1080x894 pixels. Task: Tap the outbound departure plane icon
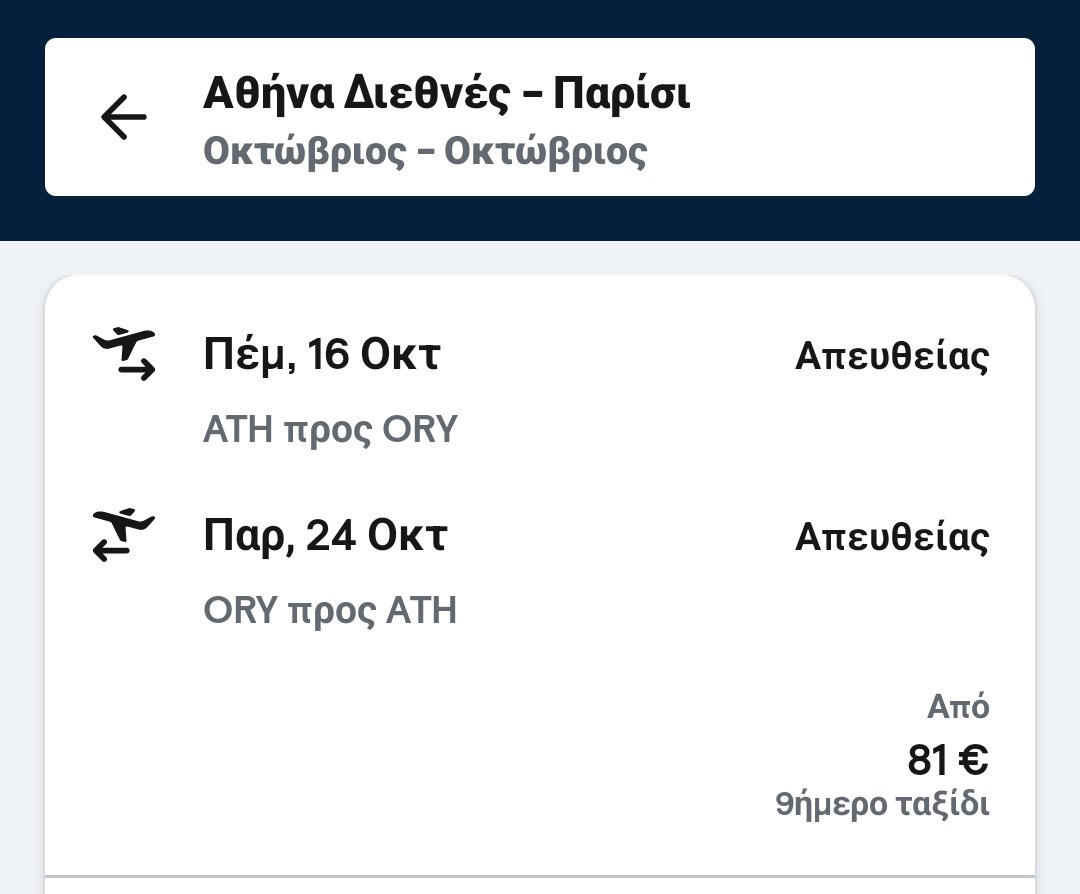[x=124, y=354]
